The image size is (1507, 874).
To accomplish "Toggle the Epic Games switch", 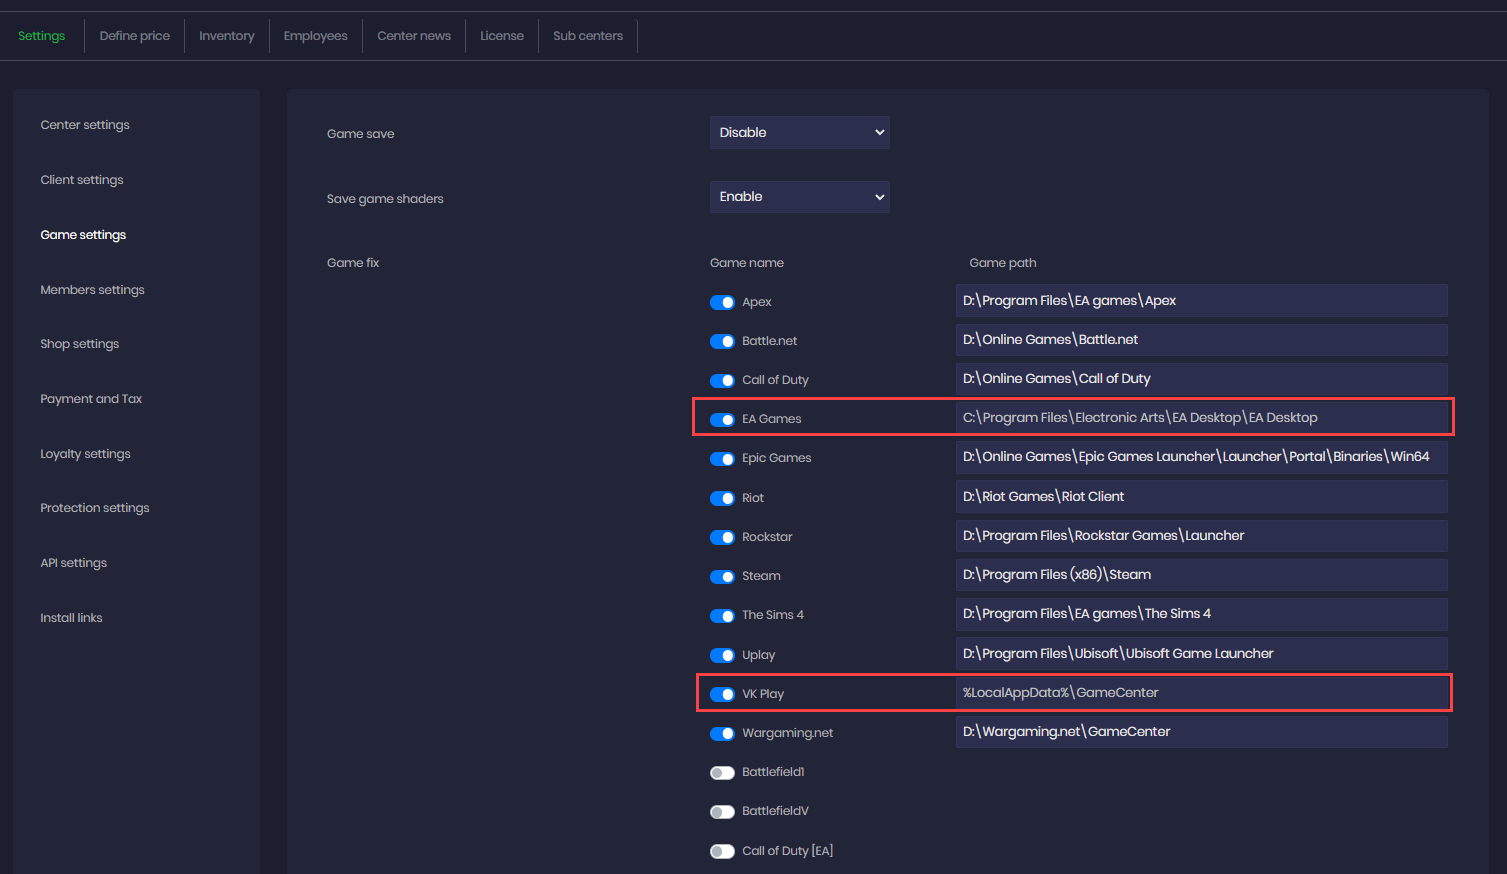I will coord(722,458).
